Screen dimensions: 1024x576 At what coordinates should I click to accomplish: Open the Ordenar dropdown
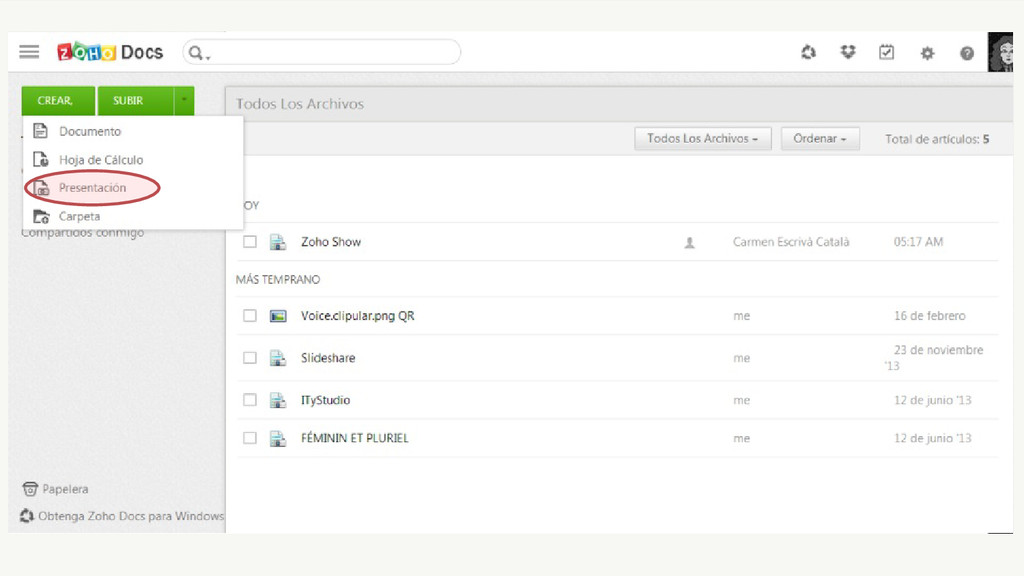click(x=820, y=138)
